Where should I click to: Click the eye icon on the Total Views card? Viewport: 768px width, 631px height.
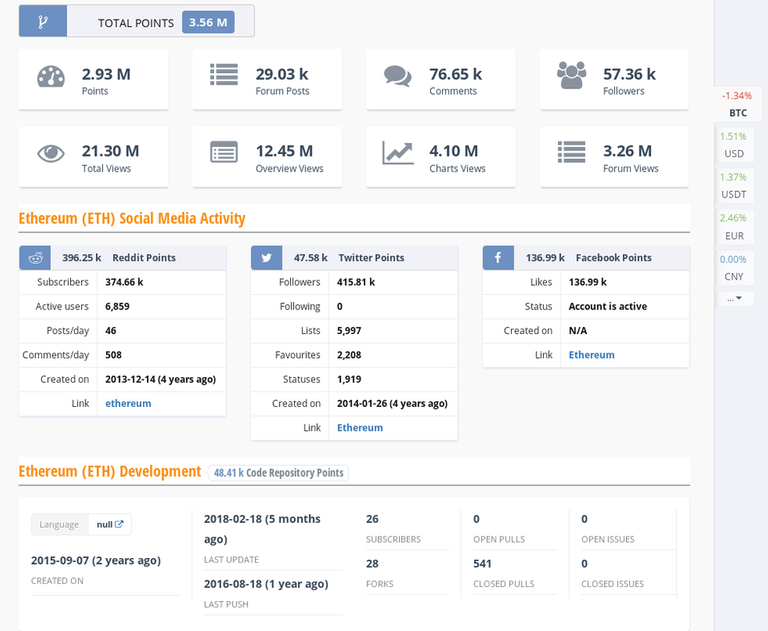click(51, 153)
